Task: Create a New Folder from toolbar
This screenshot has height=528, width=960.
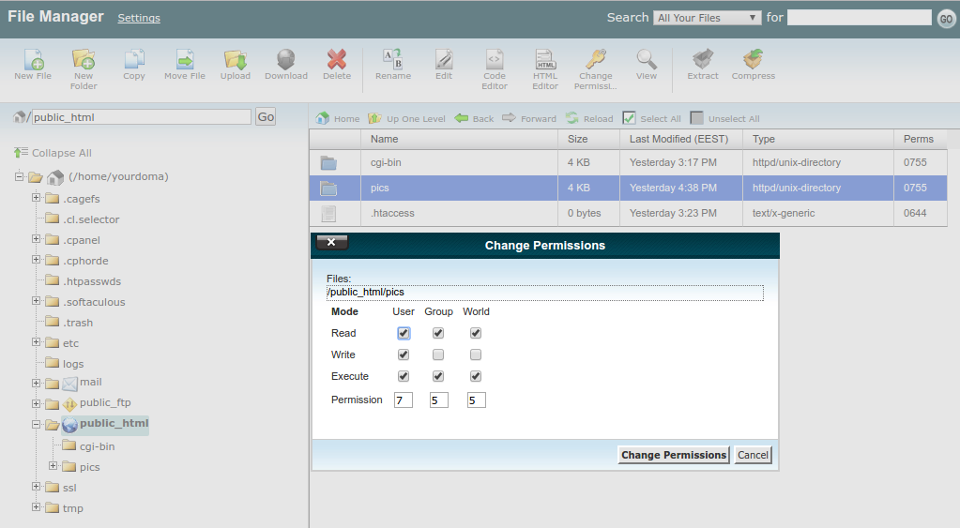Action: click(83, 60)
